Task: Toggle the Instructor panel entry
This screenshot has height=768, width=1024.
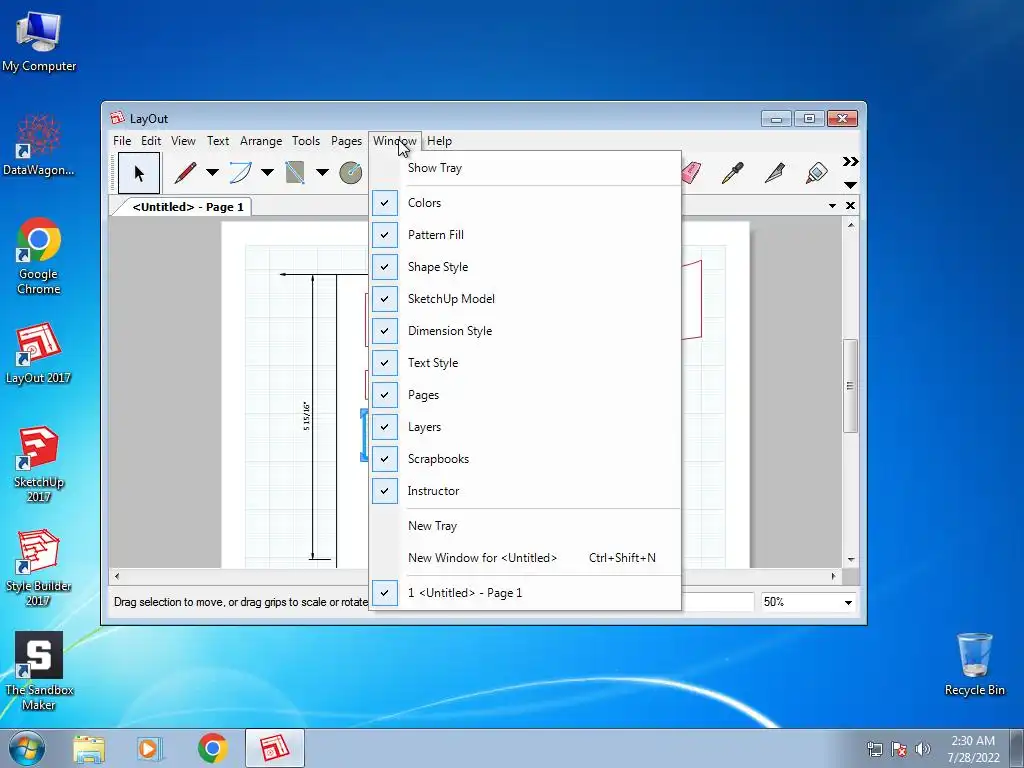Action: (x=525, y=490)
